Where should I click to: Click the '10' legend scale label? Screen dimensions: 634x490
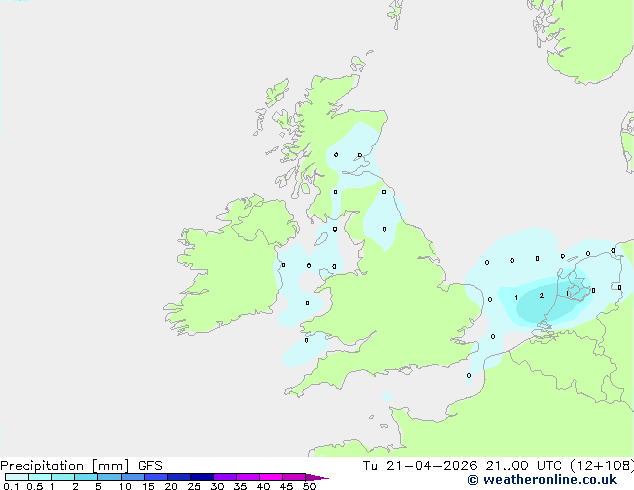coord(125,486)
